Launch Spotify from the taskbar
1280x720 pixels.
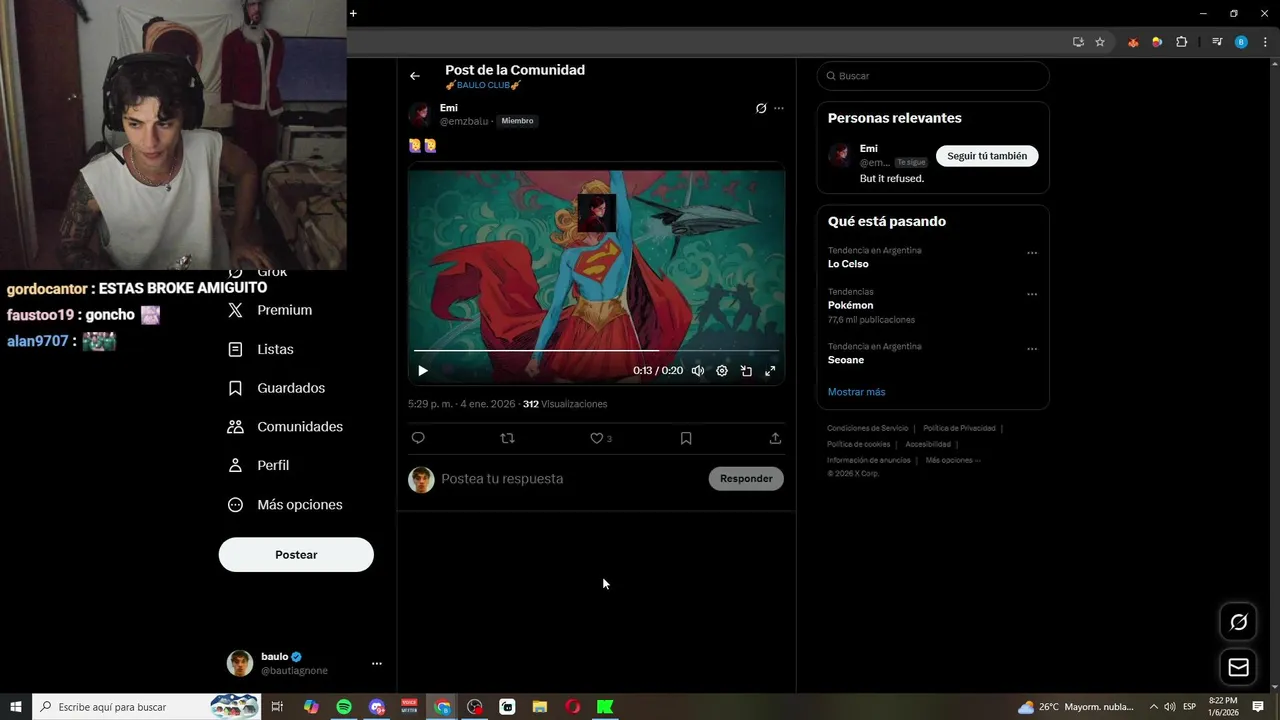point(344,707)
